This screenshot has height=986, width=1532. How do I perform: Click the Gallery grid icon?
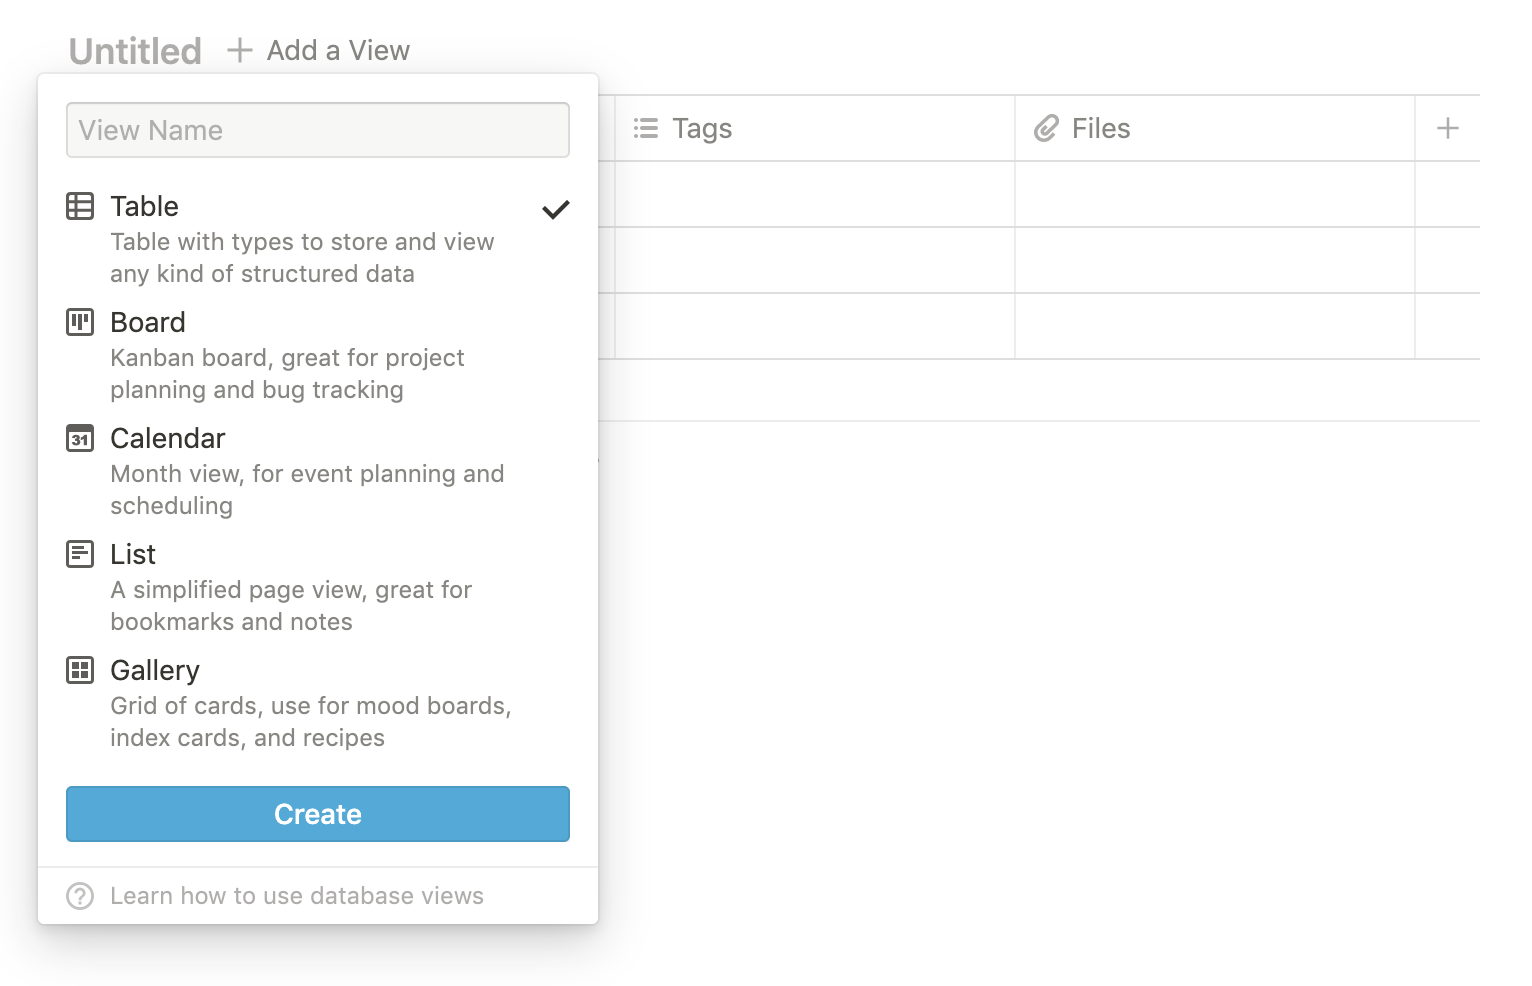click(x=80, y=670)
